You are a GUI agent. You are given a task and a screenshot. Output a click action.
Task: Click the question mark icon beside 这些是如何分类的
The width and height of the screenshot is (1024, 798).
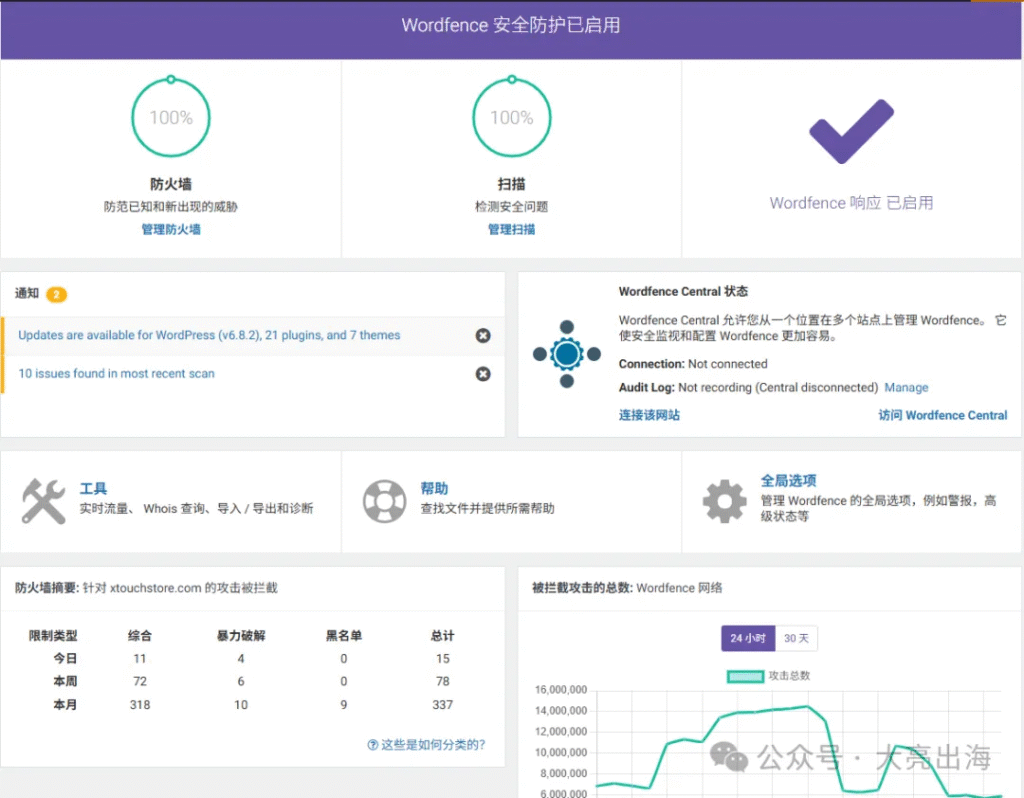(x=372, y=744)
